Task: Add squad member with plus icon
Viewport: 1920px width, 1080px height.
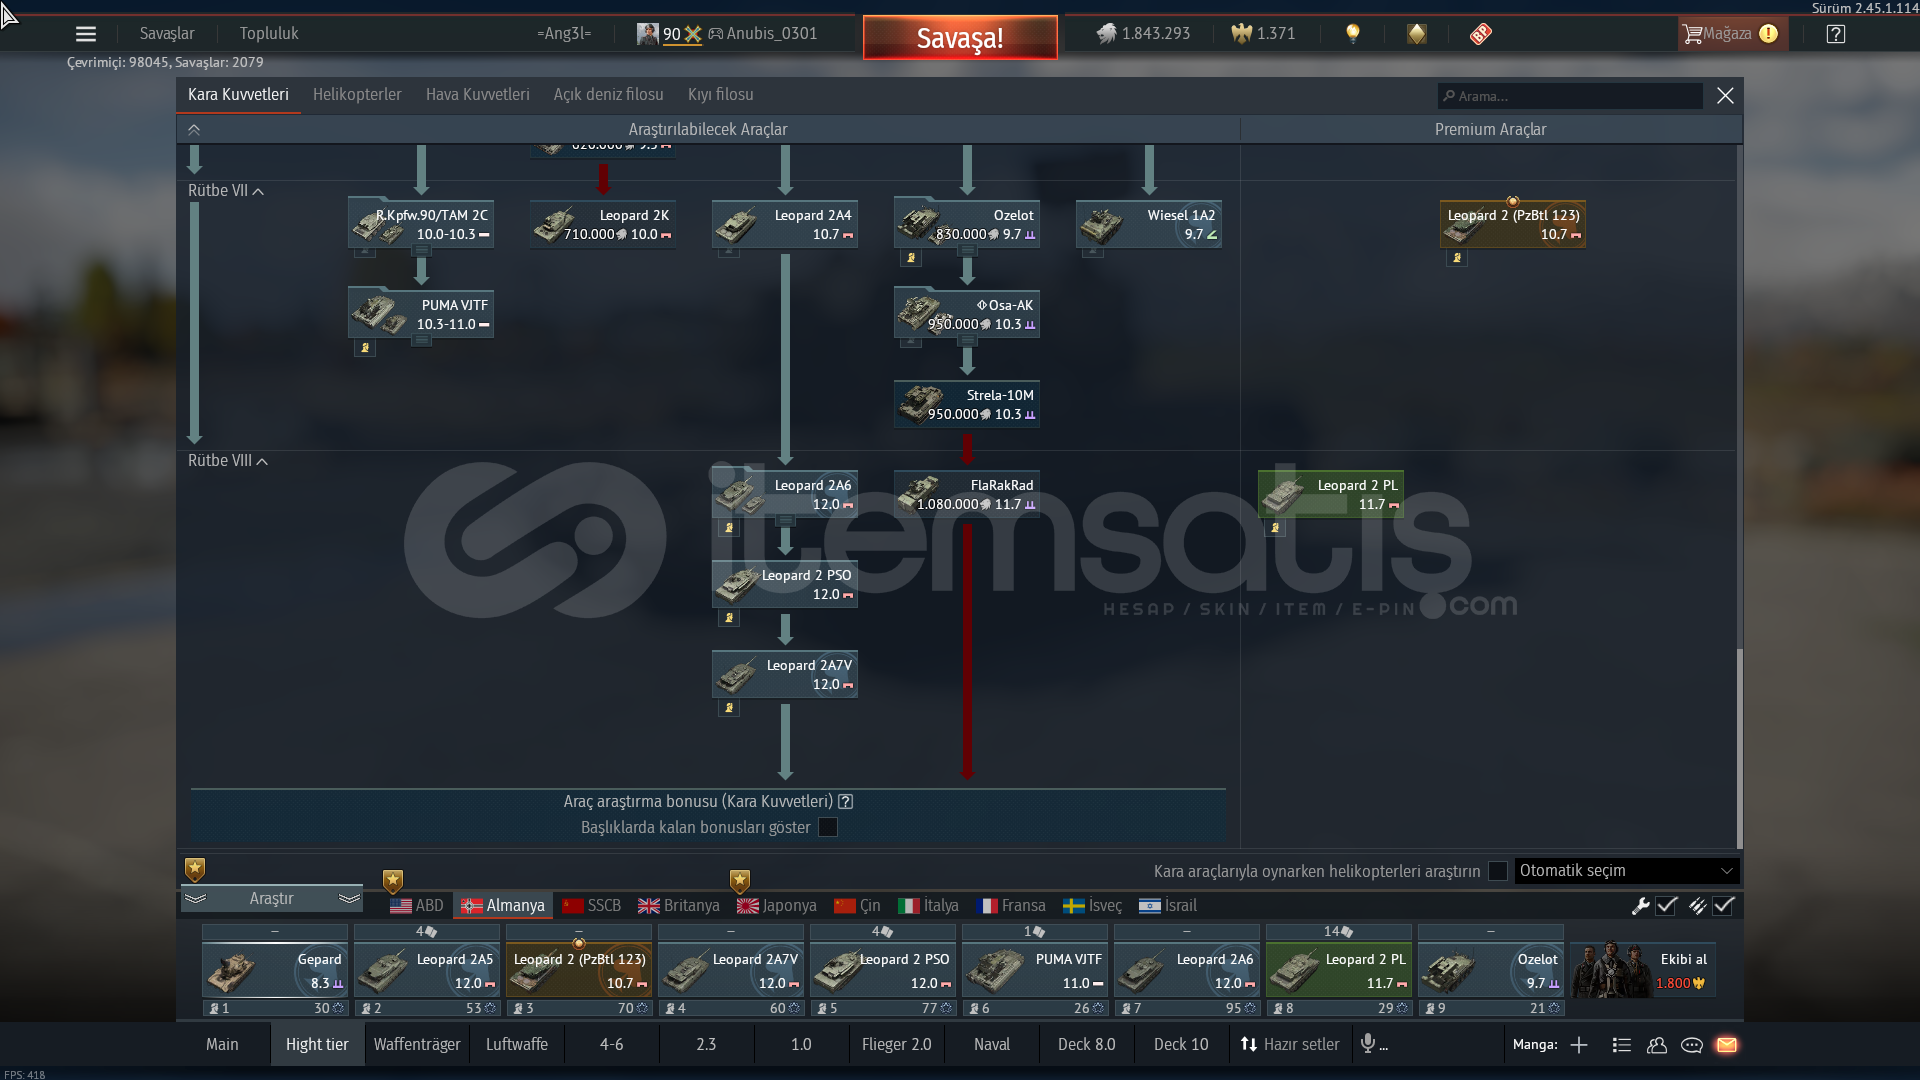Action: click(1579, 1045)
